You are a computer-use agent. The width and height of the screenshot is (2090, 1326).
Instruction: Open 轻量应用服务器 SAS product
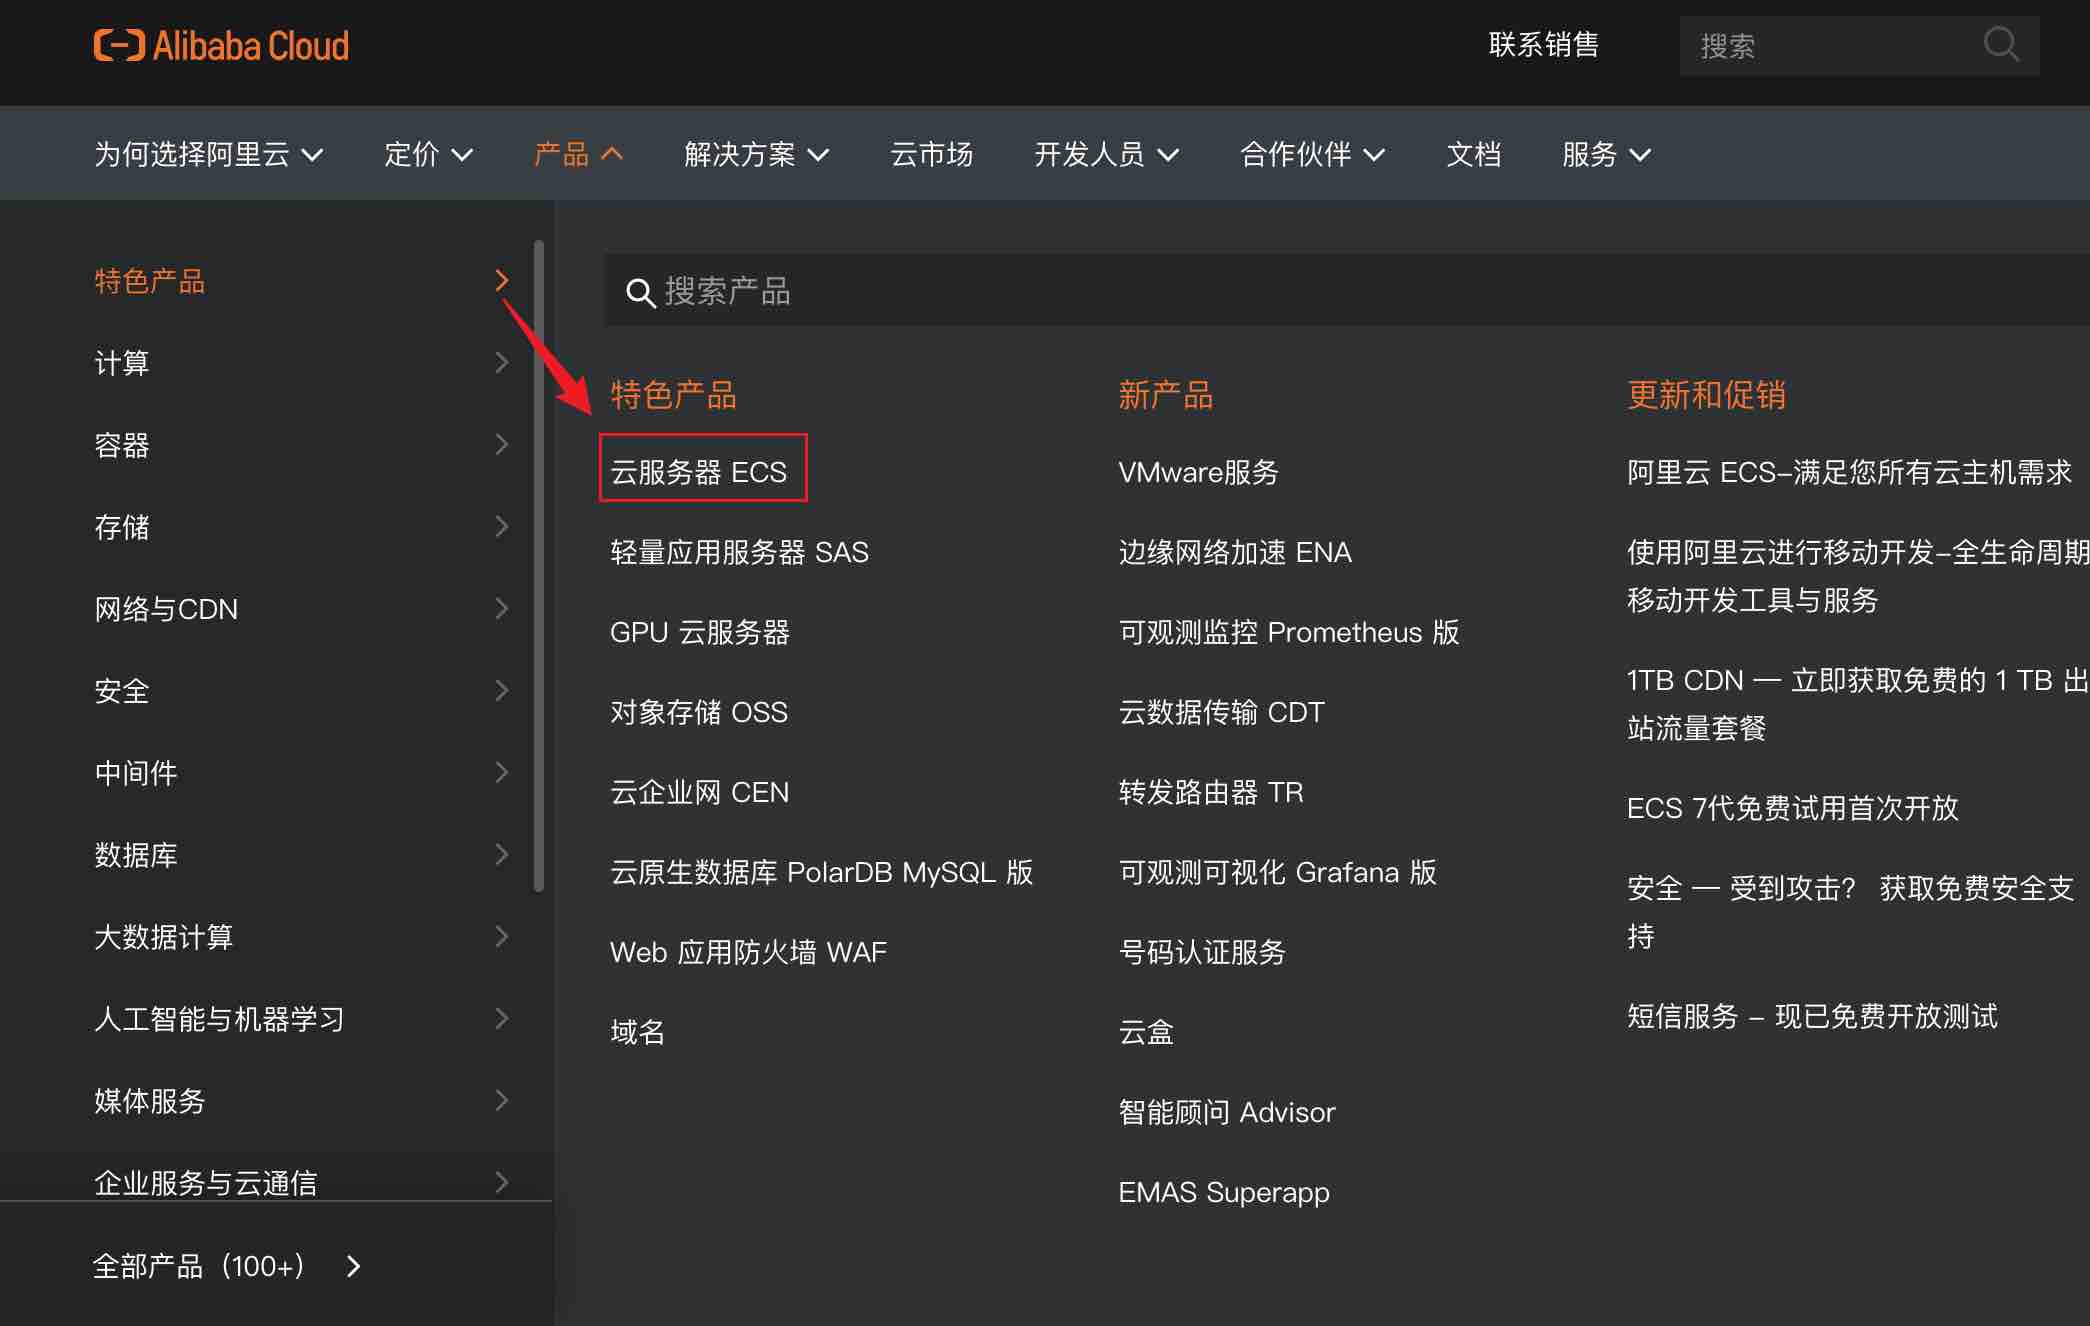739,552
